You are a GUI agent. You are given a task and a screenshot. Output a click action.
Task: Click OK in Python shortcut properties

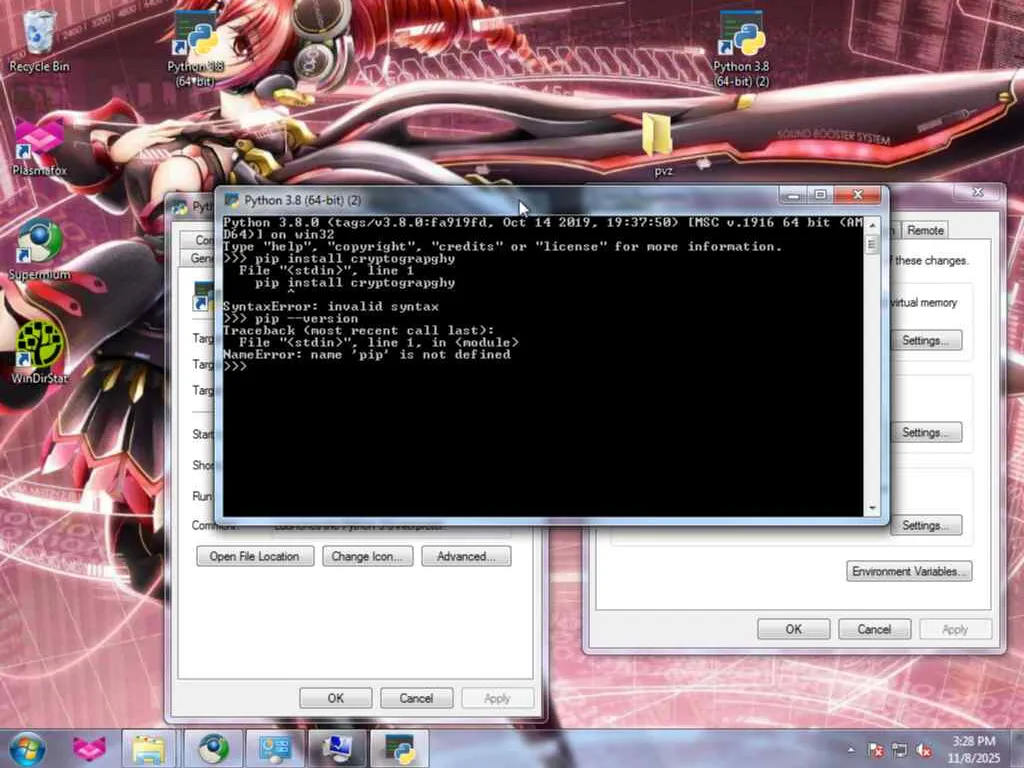[x=336, y=698]
